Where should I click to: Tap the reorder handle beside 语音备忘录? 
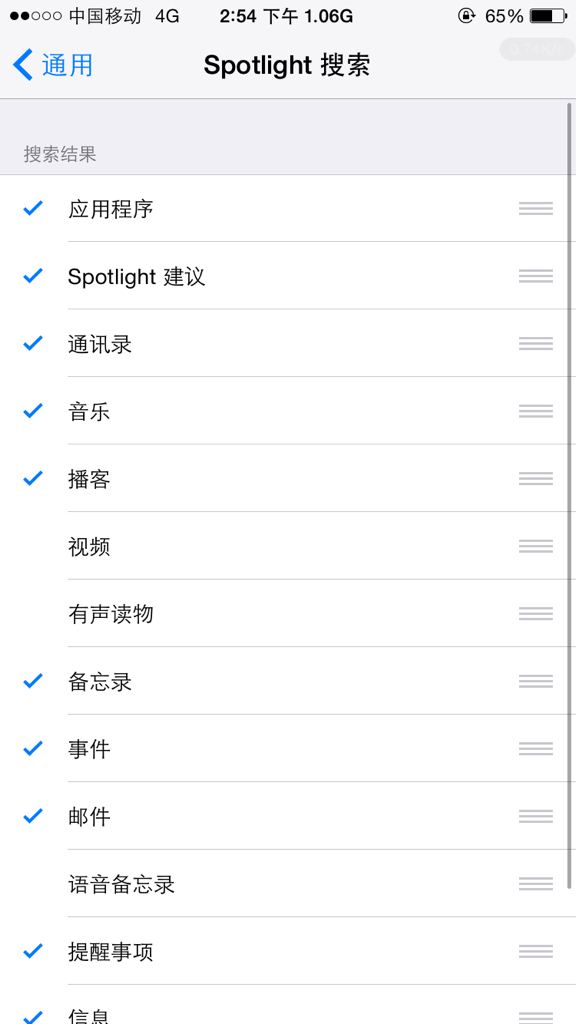(536, 884)
